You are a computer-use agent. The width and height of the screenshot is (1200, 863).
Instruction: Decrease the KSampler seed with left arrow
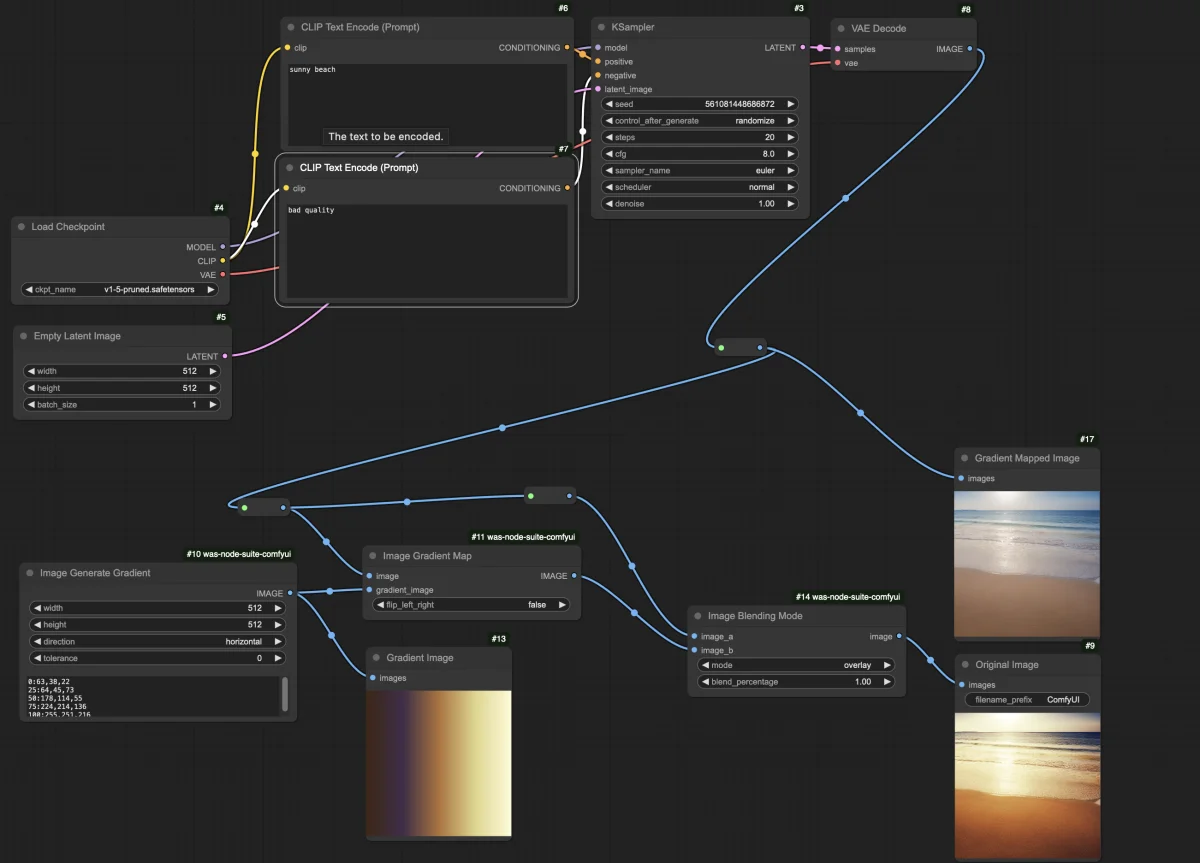point(609,103)
